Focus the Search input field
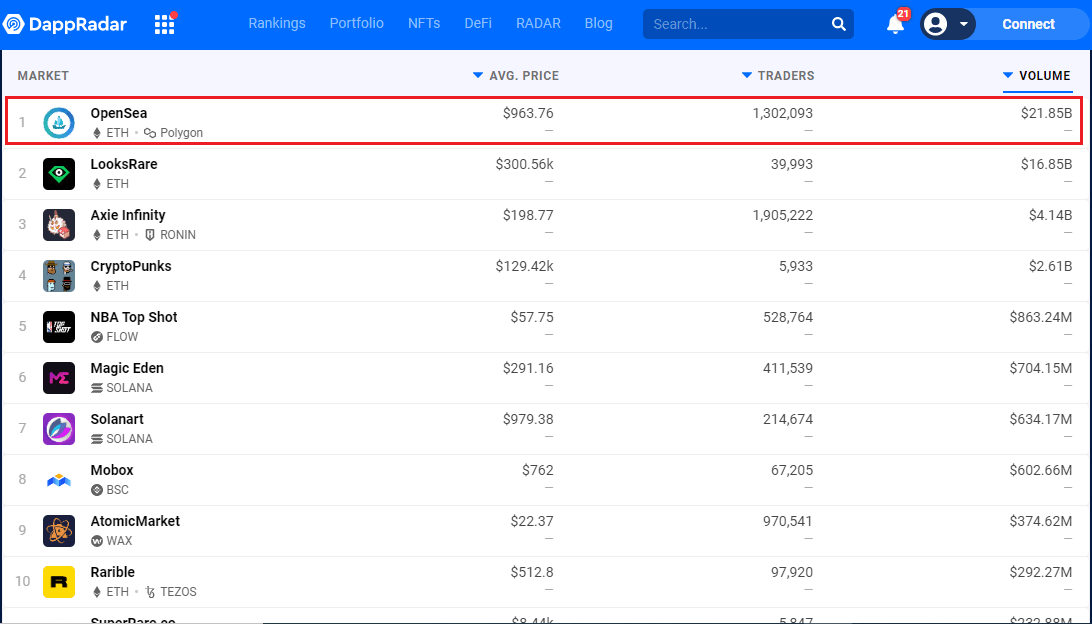This screenshot has height=624, width=1092. [x=735, y=24]
